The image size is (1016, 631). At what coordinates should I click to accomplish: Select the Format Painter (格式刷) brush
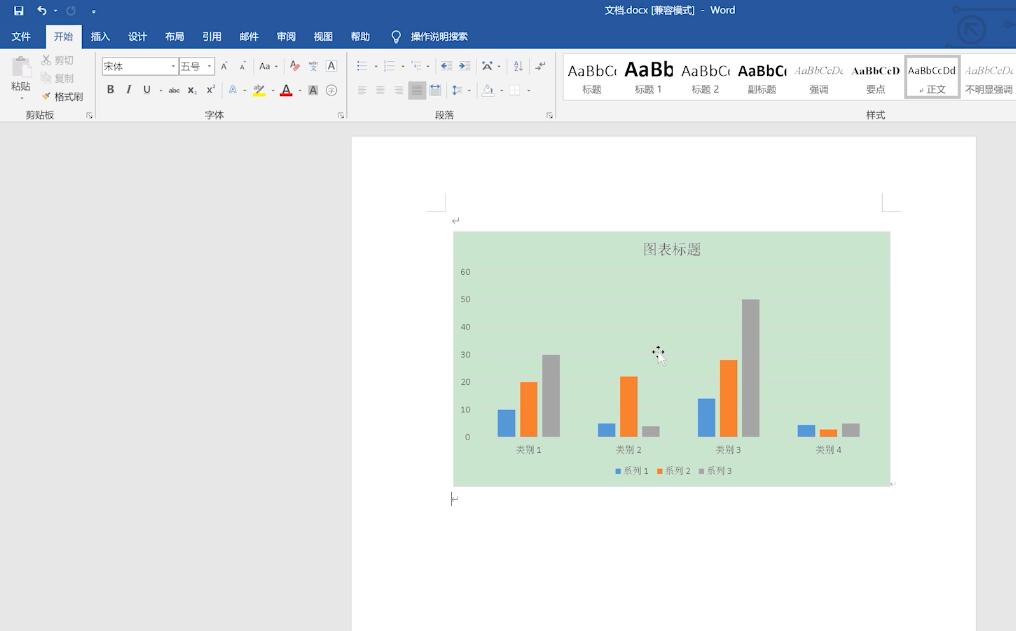46,96
